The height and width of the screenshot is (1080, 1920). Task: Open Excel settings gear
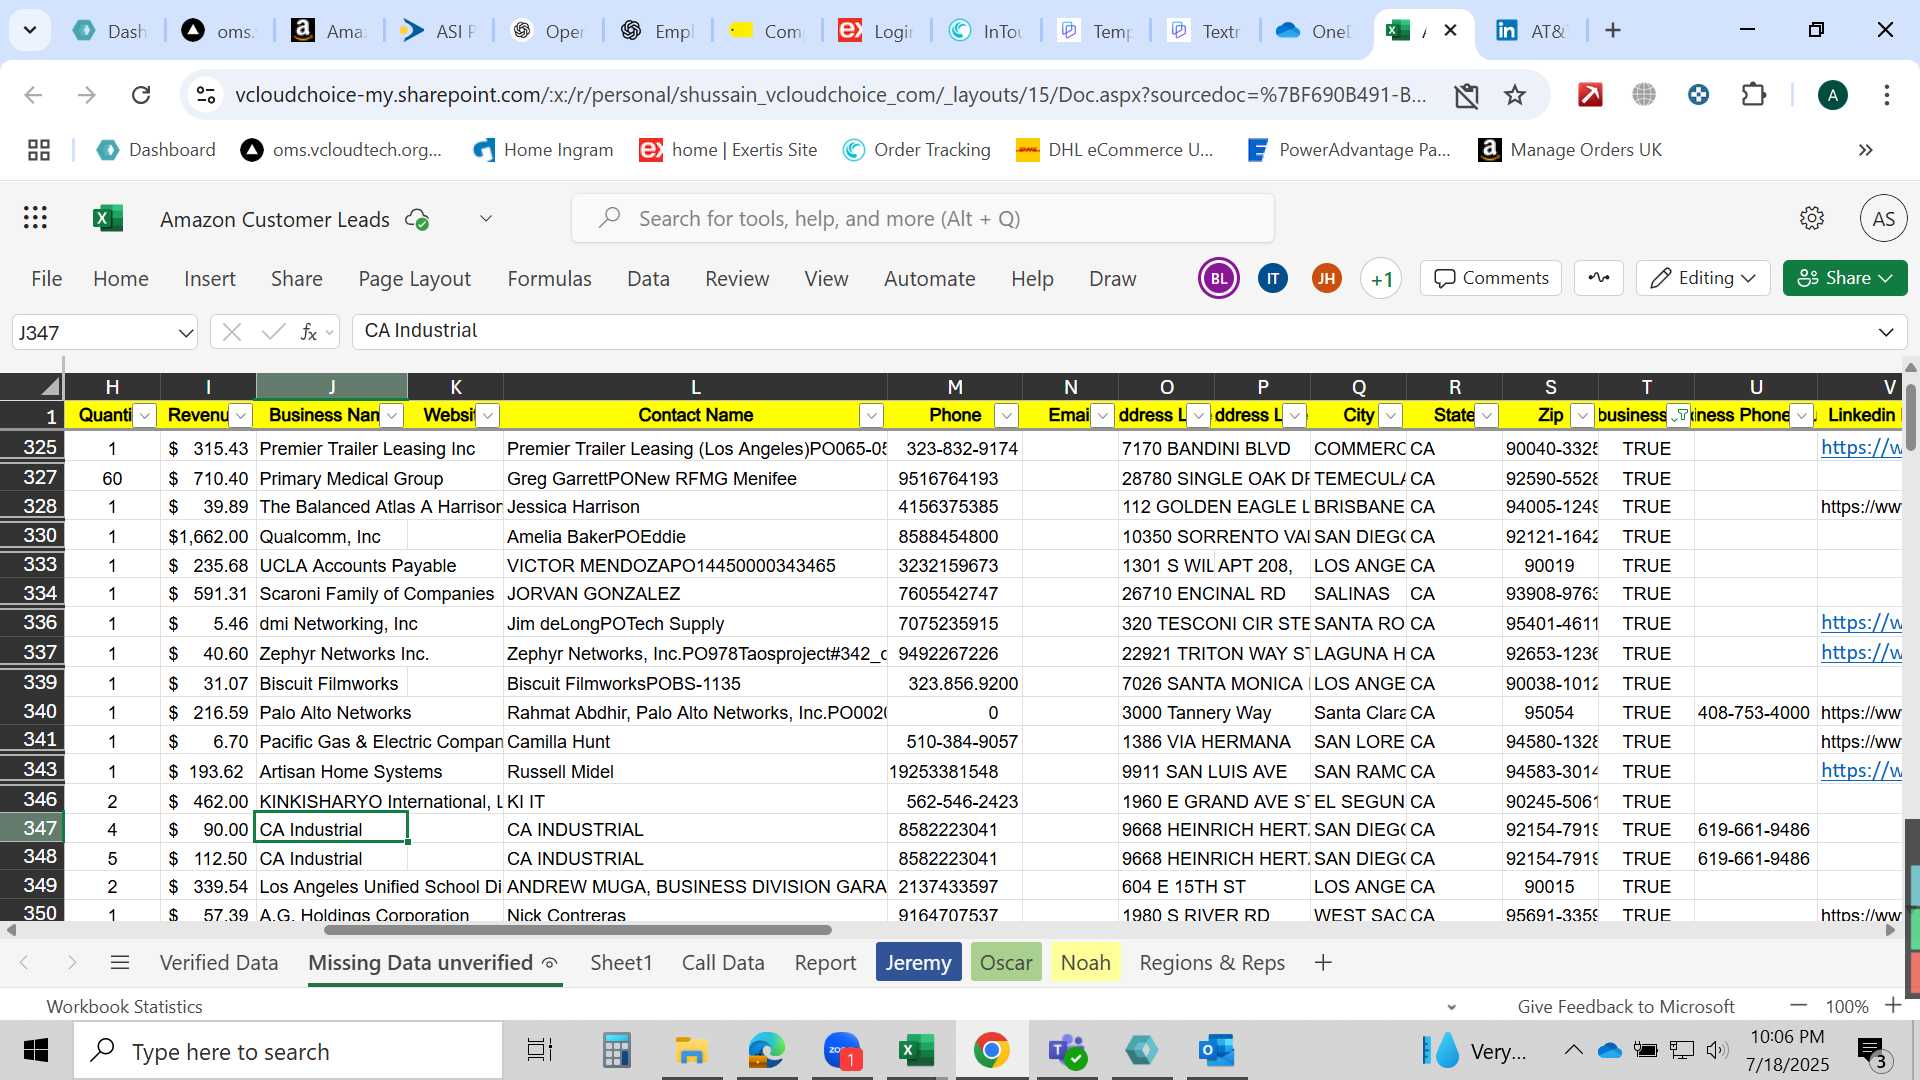1812,218
